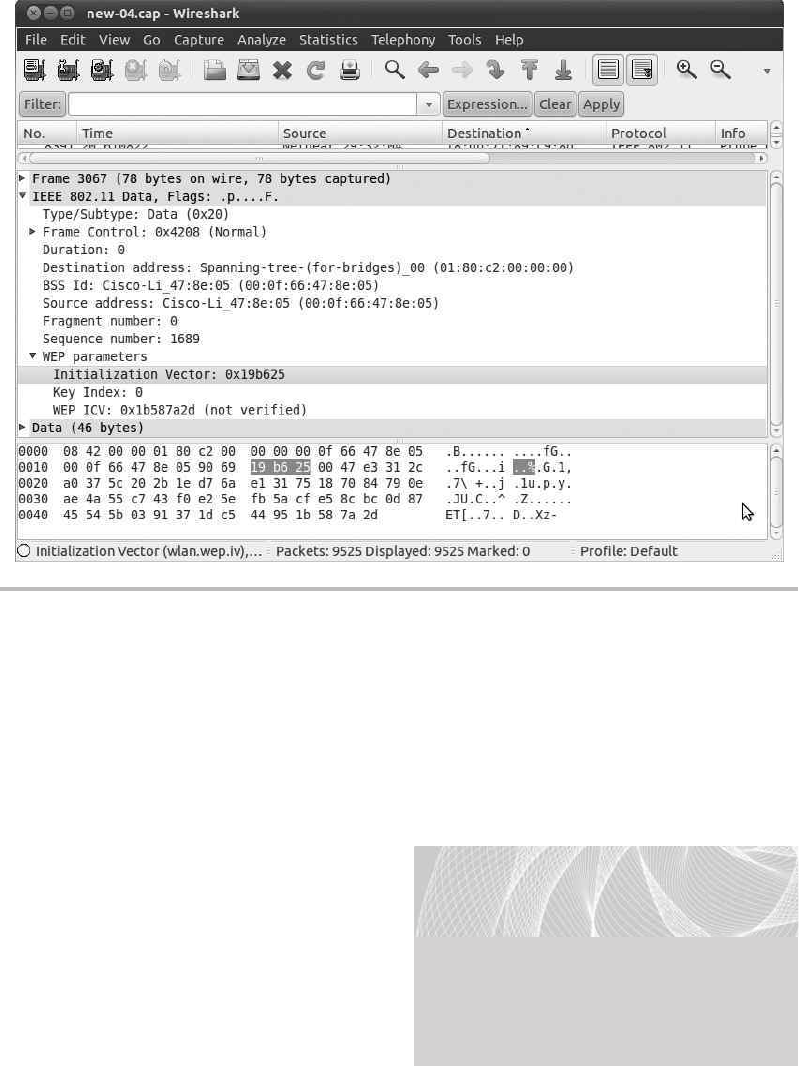Jump to first packet icon
The width and height of the screenshot is (799, 1066).
click(529, 69)
